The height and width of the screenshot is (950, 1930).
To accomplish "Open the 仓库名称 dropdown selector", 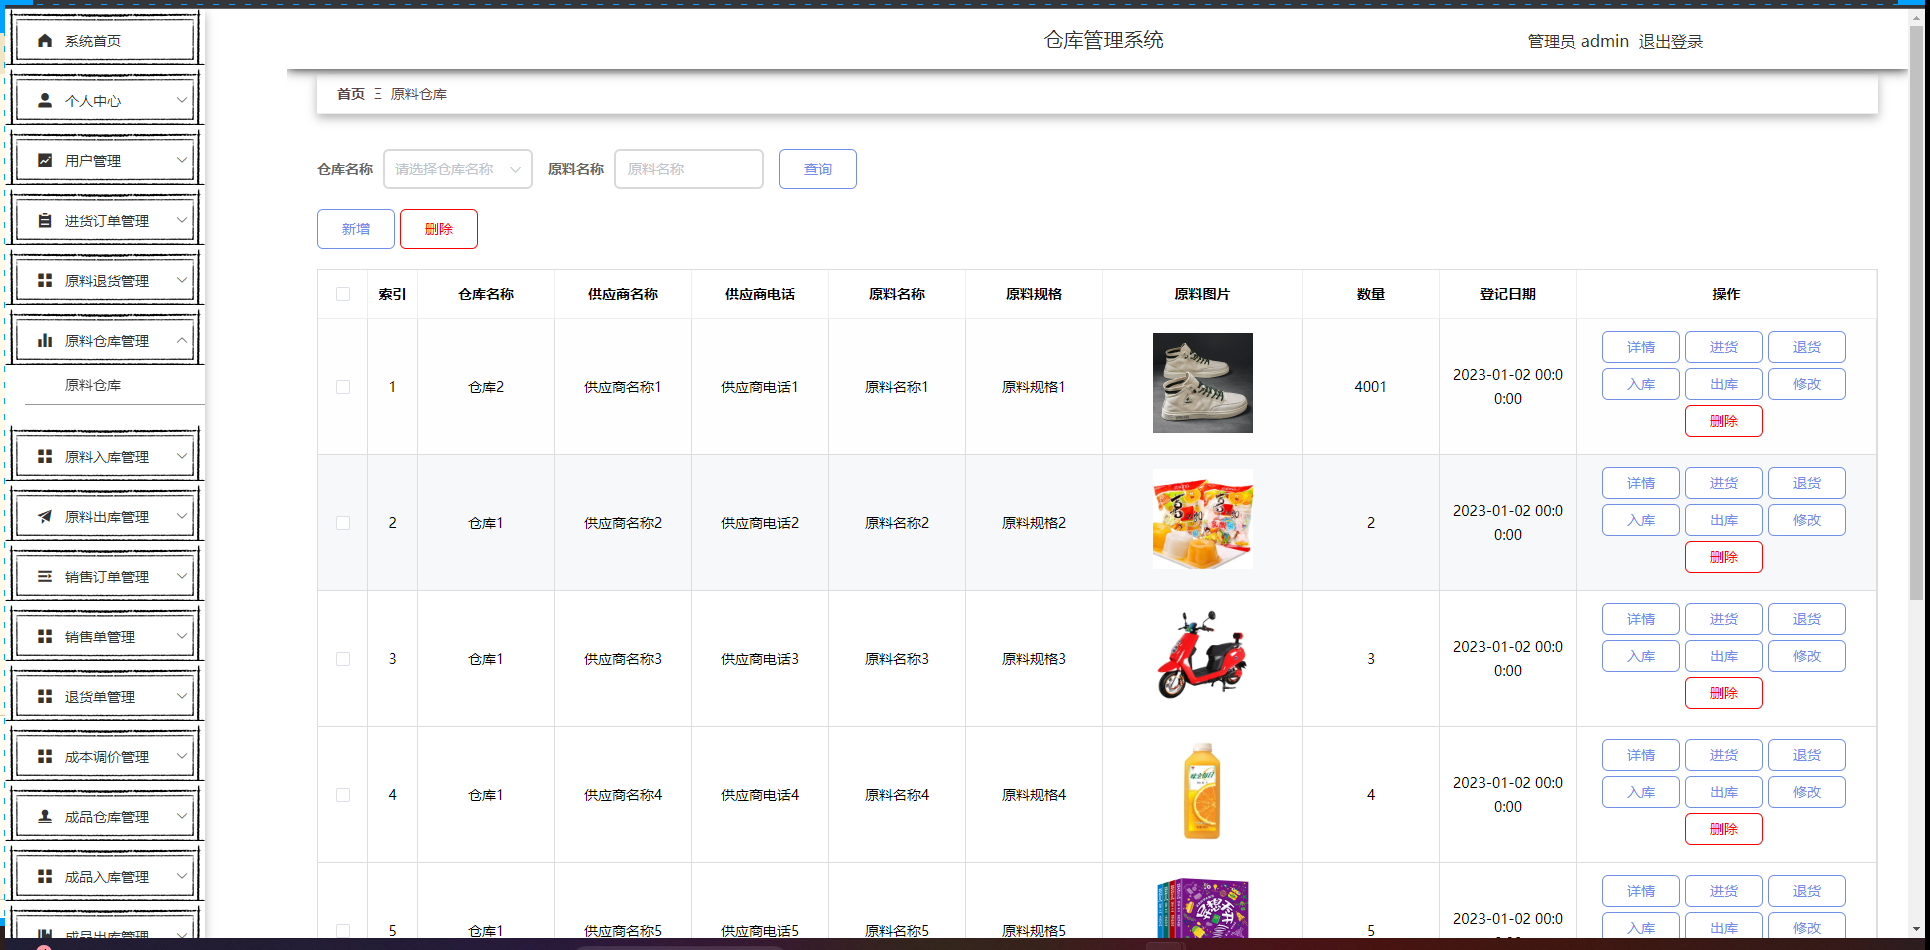I will (x=458, y=169).
